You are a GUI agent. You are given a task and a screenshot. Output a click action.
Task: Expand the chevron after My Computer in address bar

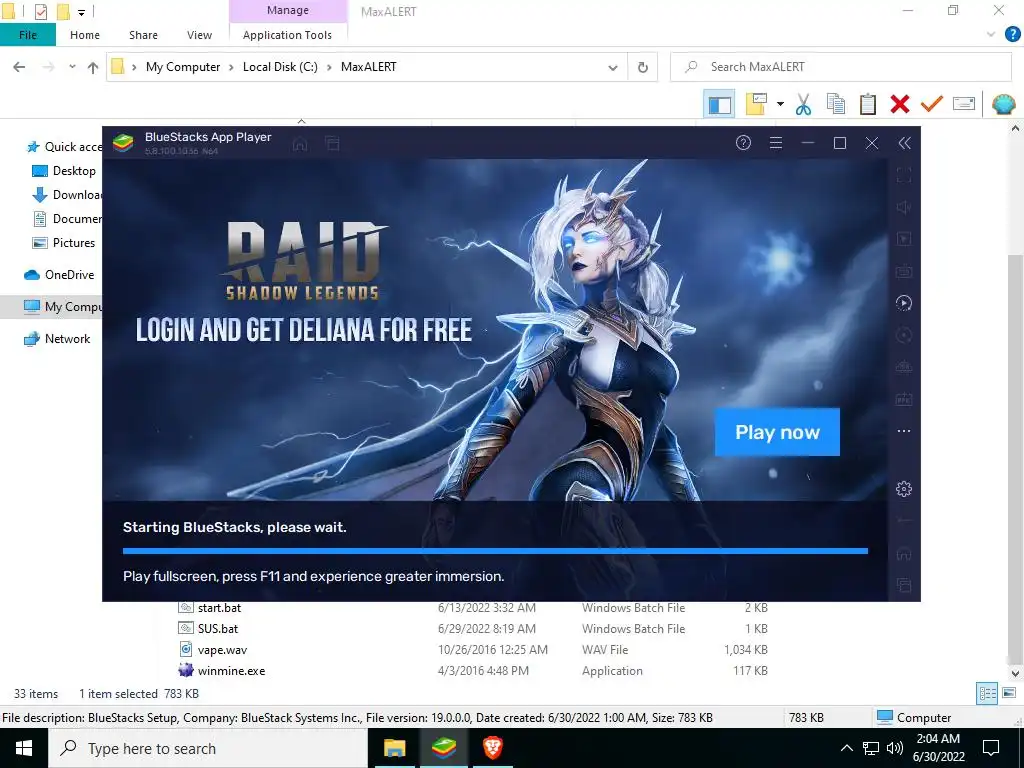231,67
